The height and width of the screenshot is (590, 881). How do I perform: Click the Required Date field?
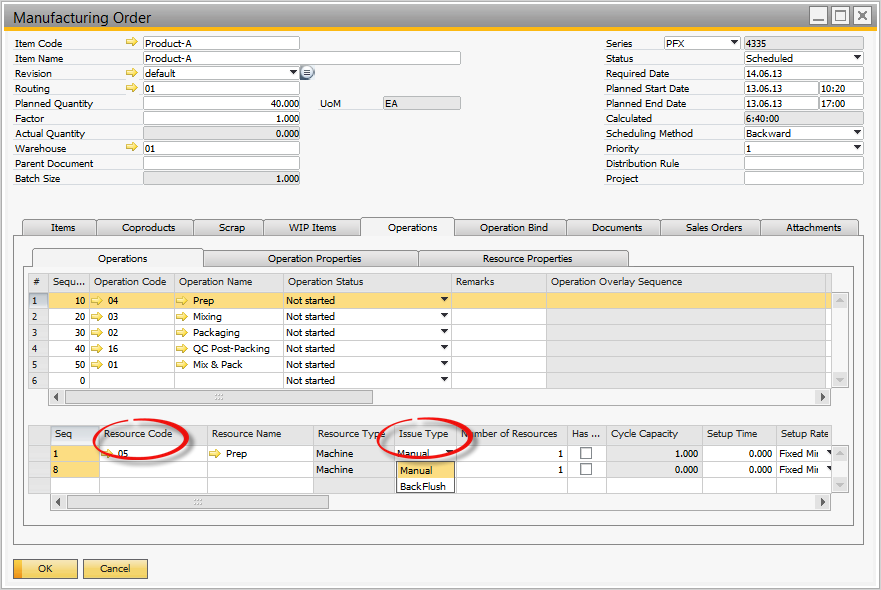pos(803,73)
